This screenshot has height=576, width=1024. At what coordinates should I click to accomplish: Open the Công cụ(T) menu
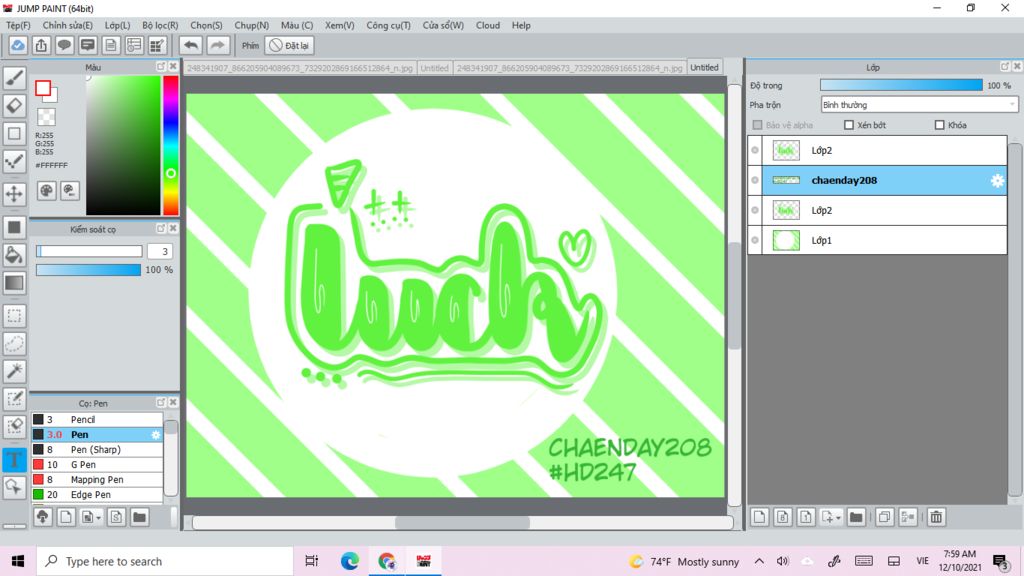coord(388,25)
